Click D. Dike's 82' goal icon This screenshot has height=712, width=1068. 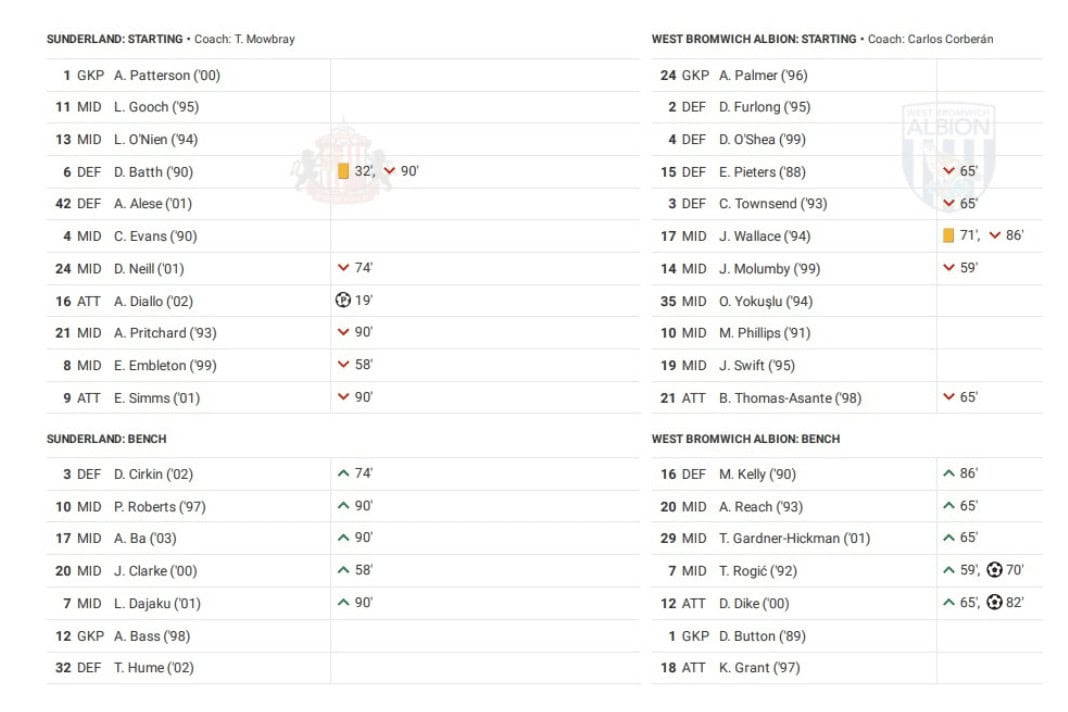[994, 603]
